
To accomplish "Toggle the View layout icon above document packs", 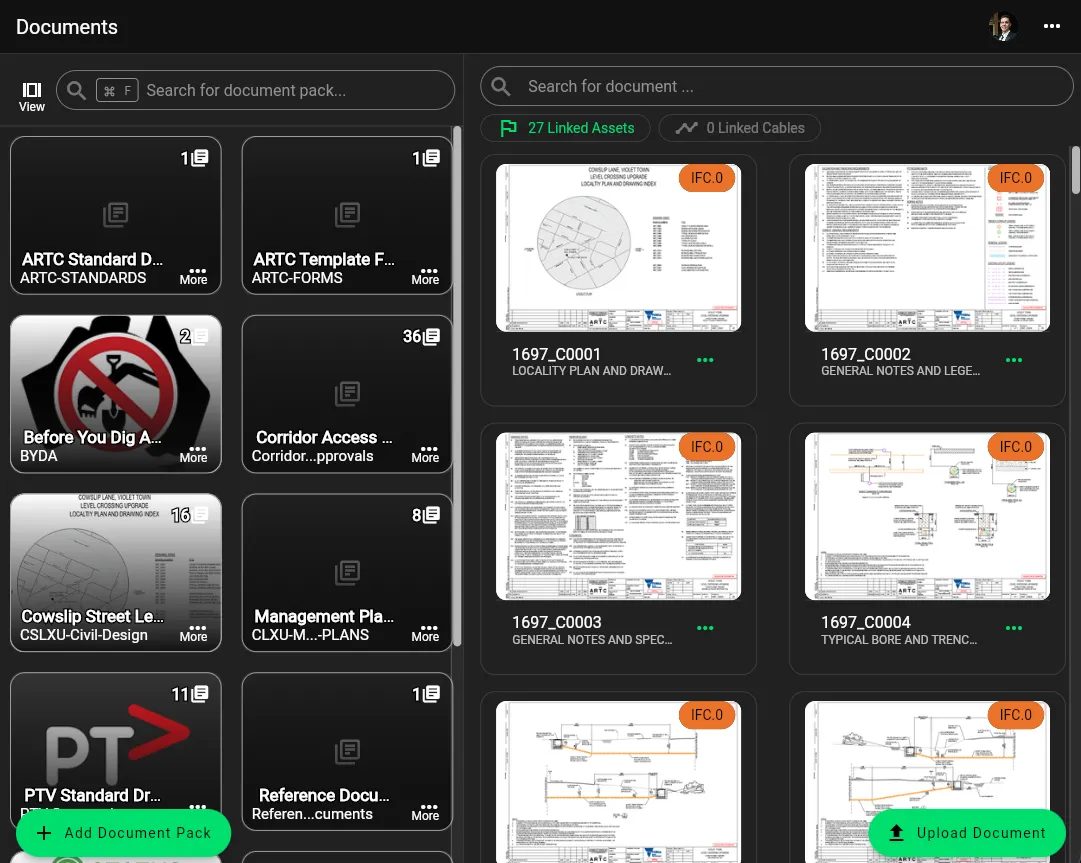I will [31, 90].
